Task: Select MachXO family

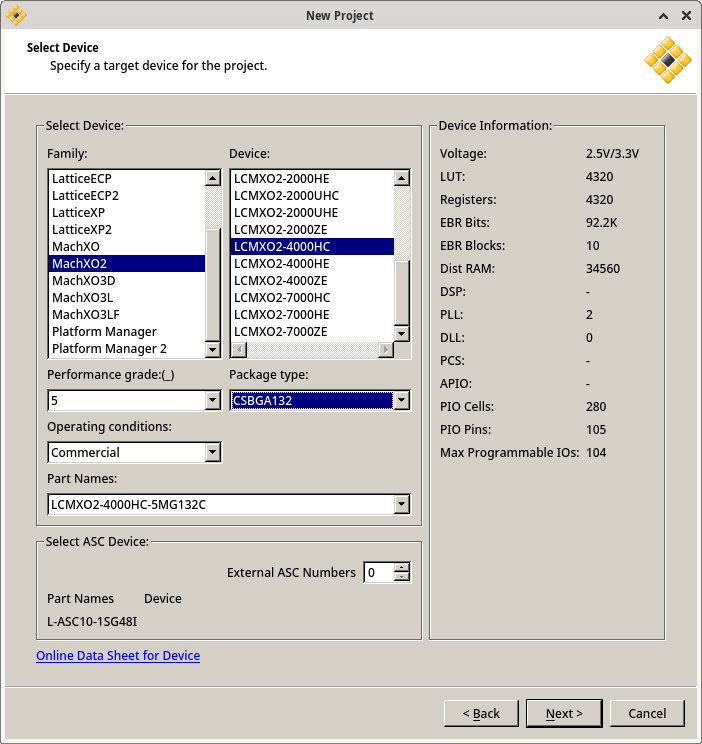Action: (127, 247)
